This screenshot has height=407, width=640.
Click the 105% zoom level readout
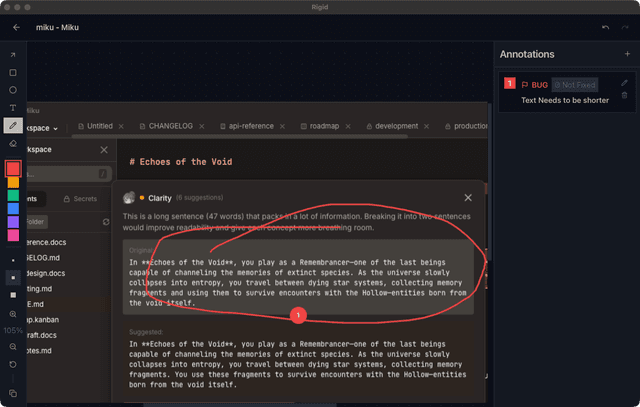click(x=13, y=330)
